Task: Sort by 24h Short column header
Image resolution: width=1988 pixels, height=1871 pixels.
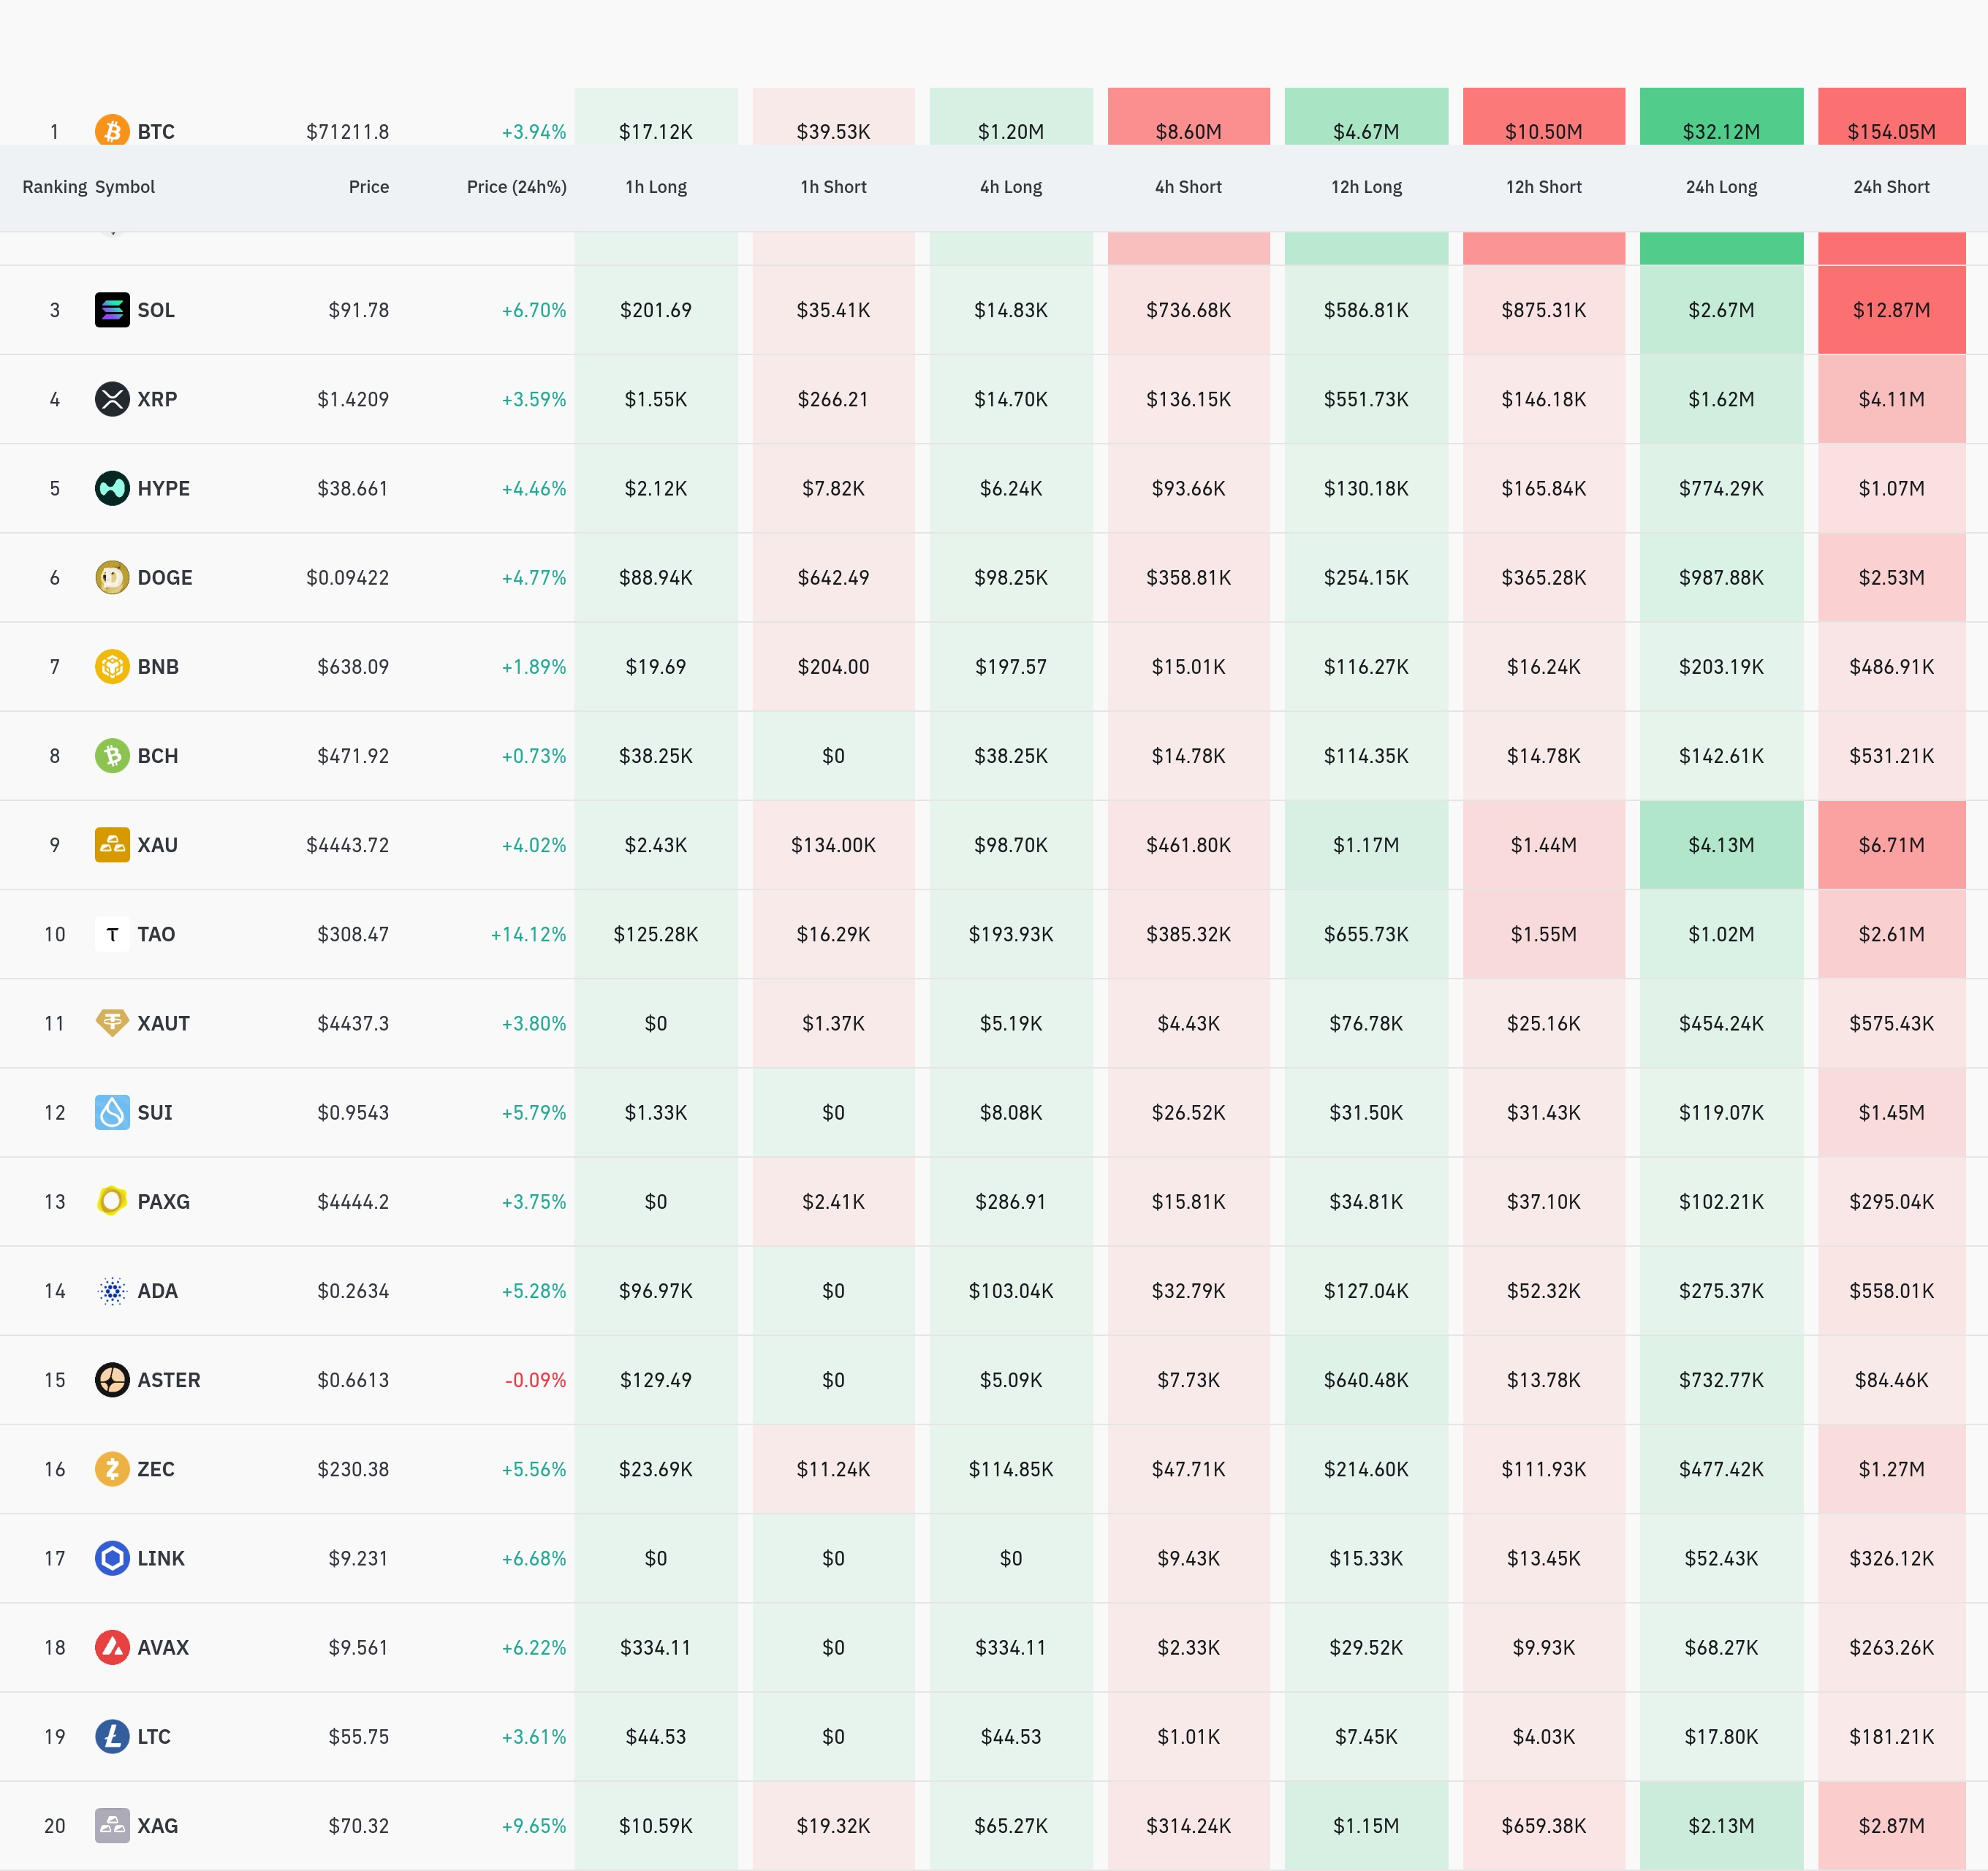Action: [1890, 187]
